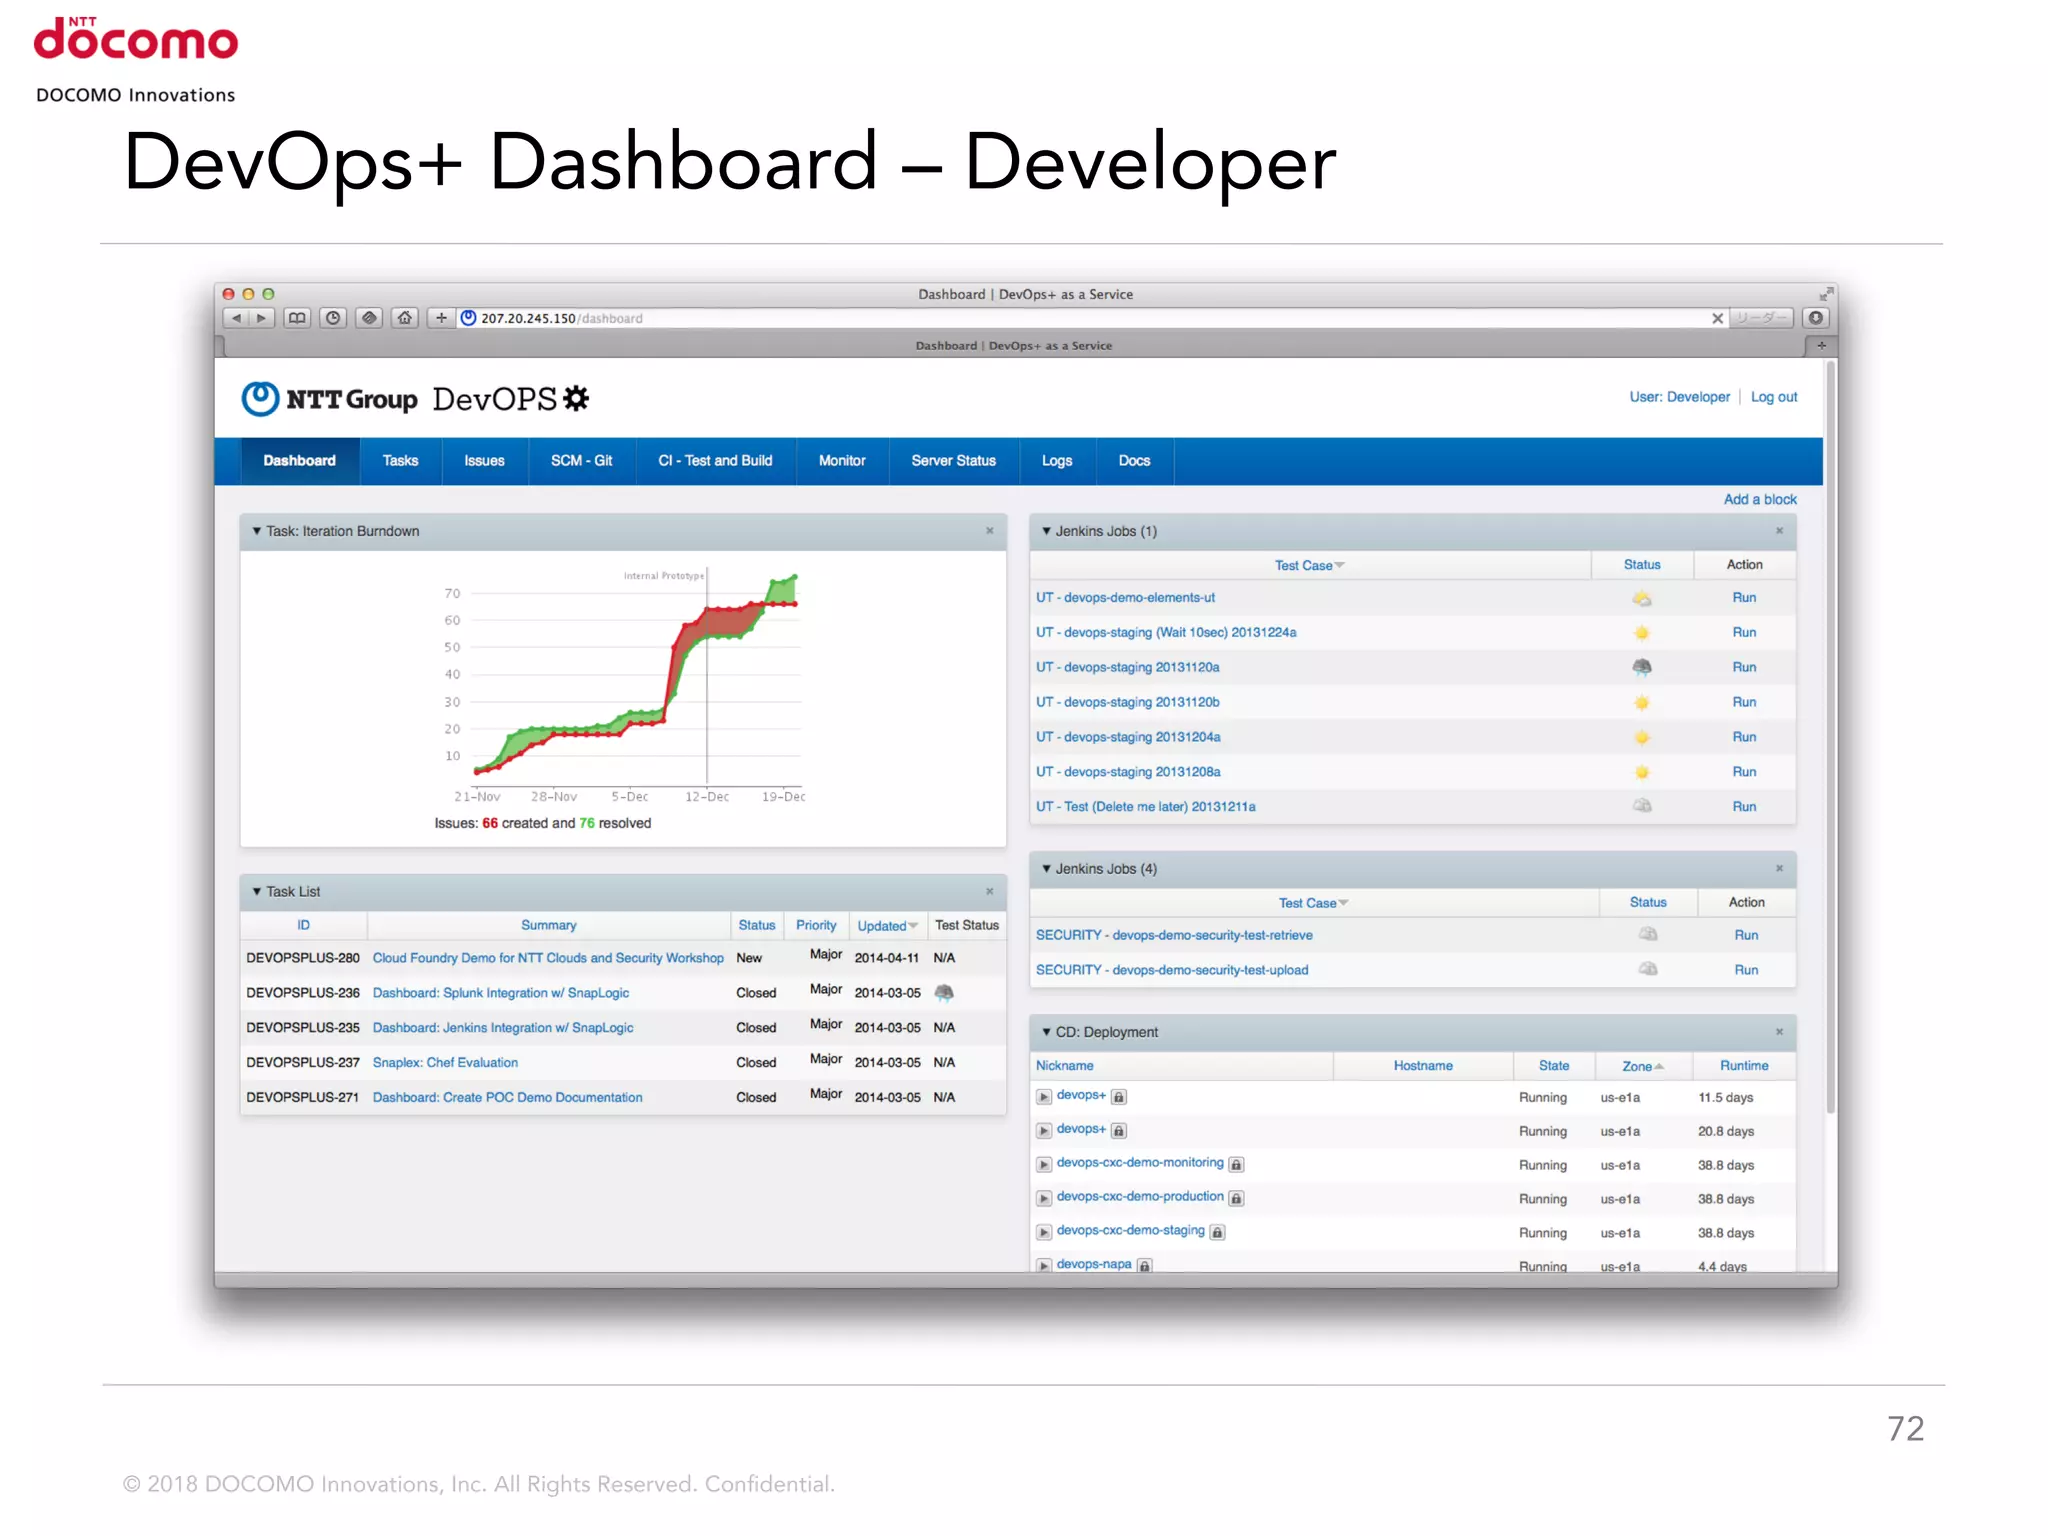Stop loading with the address bar X
This screenshot has height=1536, width=2048.
tap(1717, 318)
